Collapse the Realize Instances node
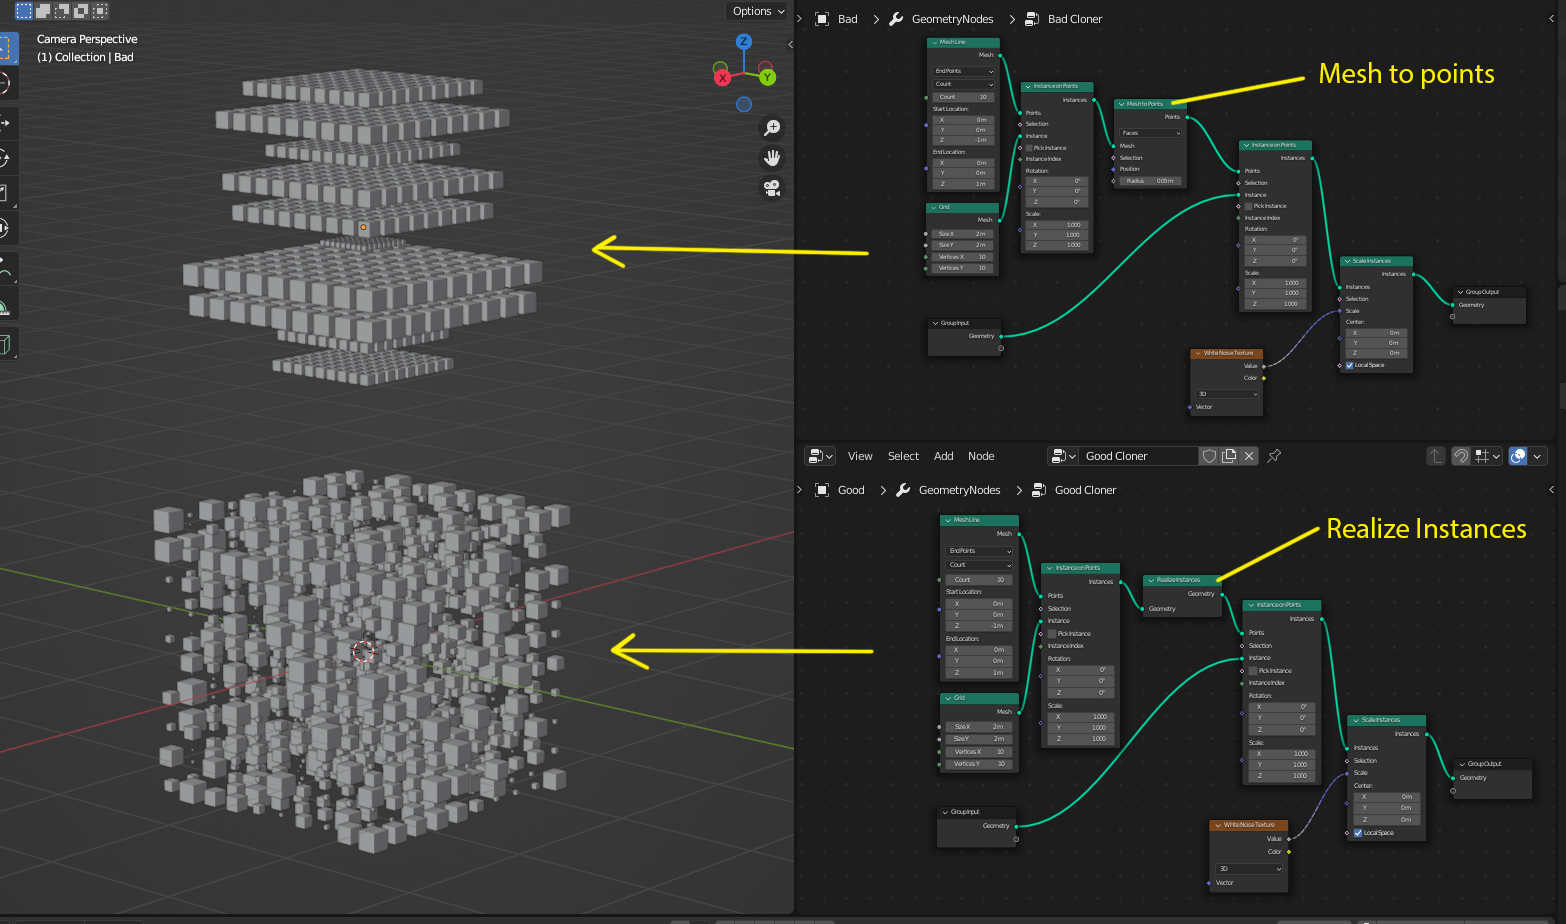 click(x=1150, y=580)
